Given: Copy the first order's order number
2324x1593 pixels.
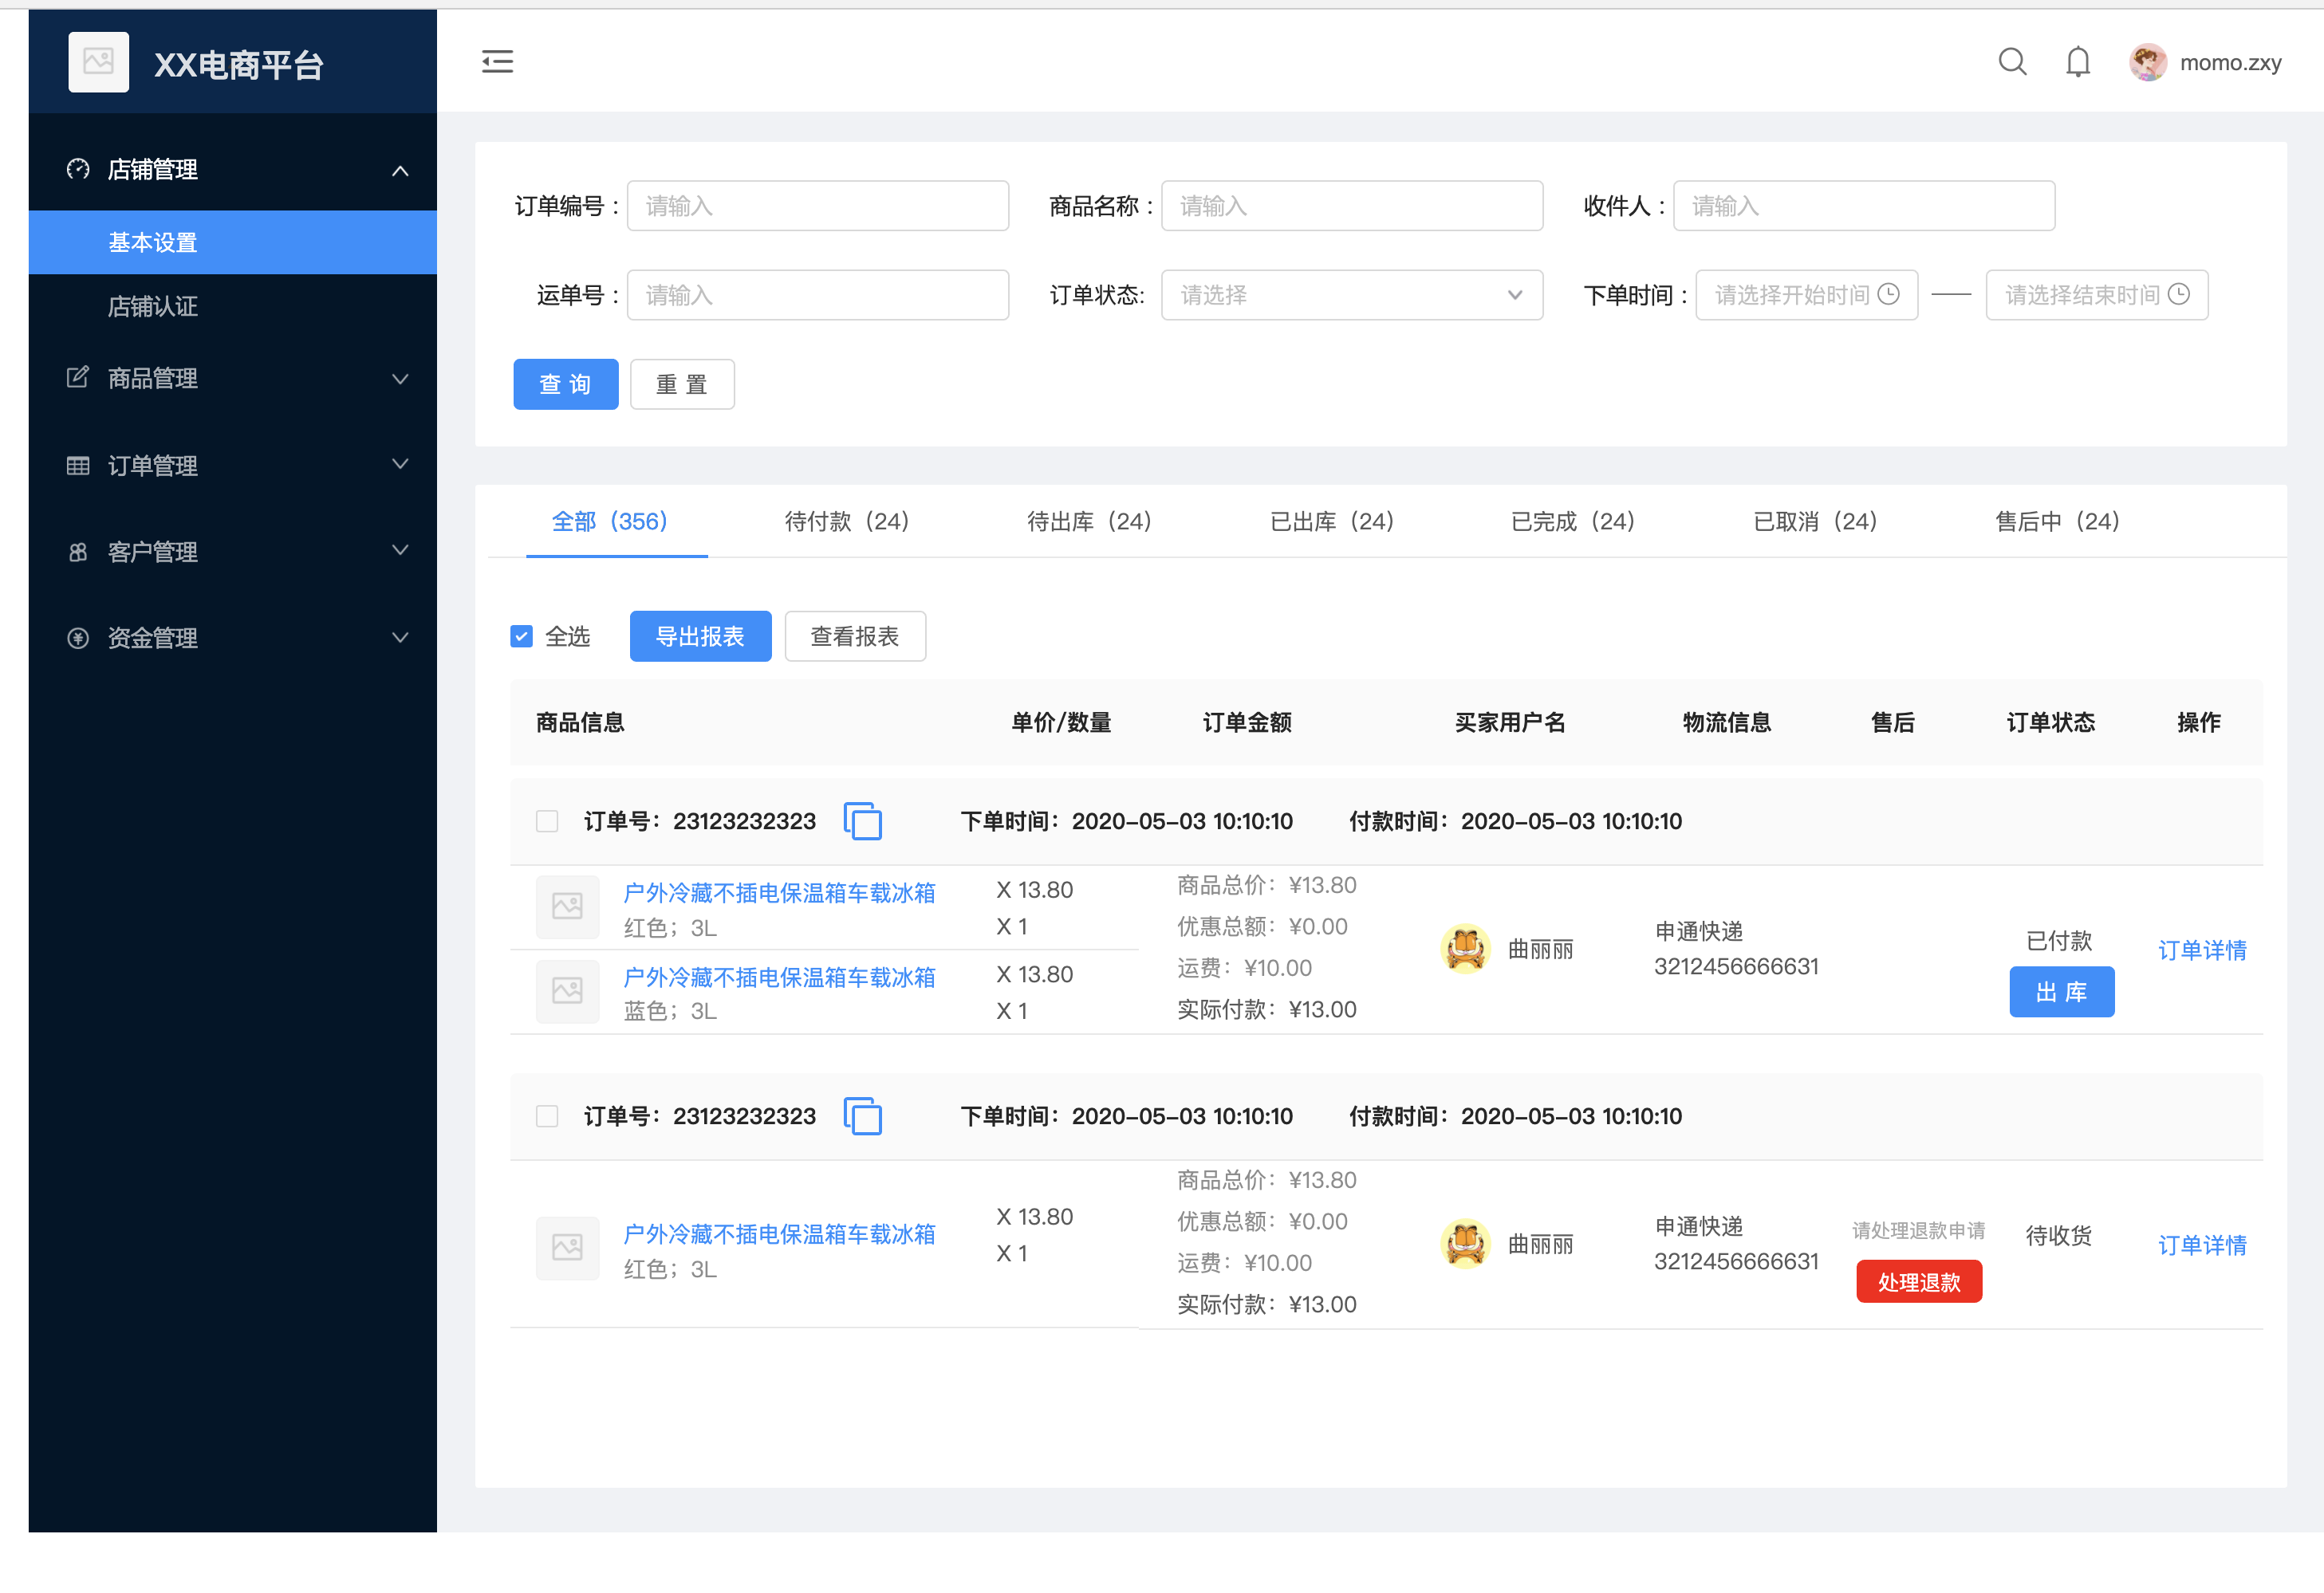Looking at the screenshot, I should [x=862, y=821].
